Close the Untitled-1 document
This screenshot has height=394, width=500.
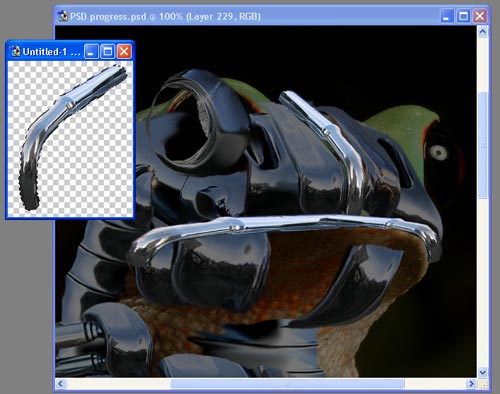point(124,51)
